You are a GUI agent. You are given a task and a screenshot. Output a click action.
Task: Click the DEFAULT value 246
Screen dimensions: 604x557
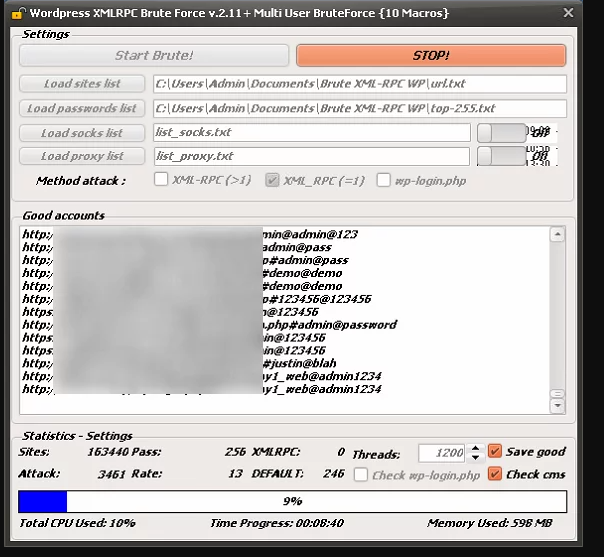pos(334,473)
